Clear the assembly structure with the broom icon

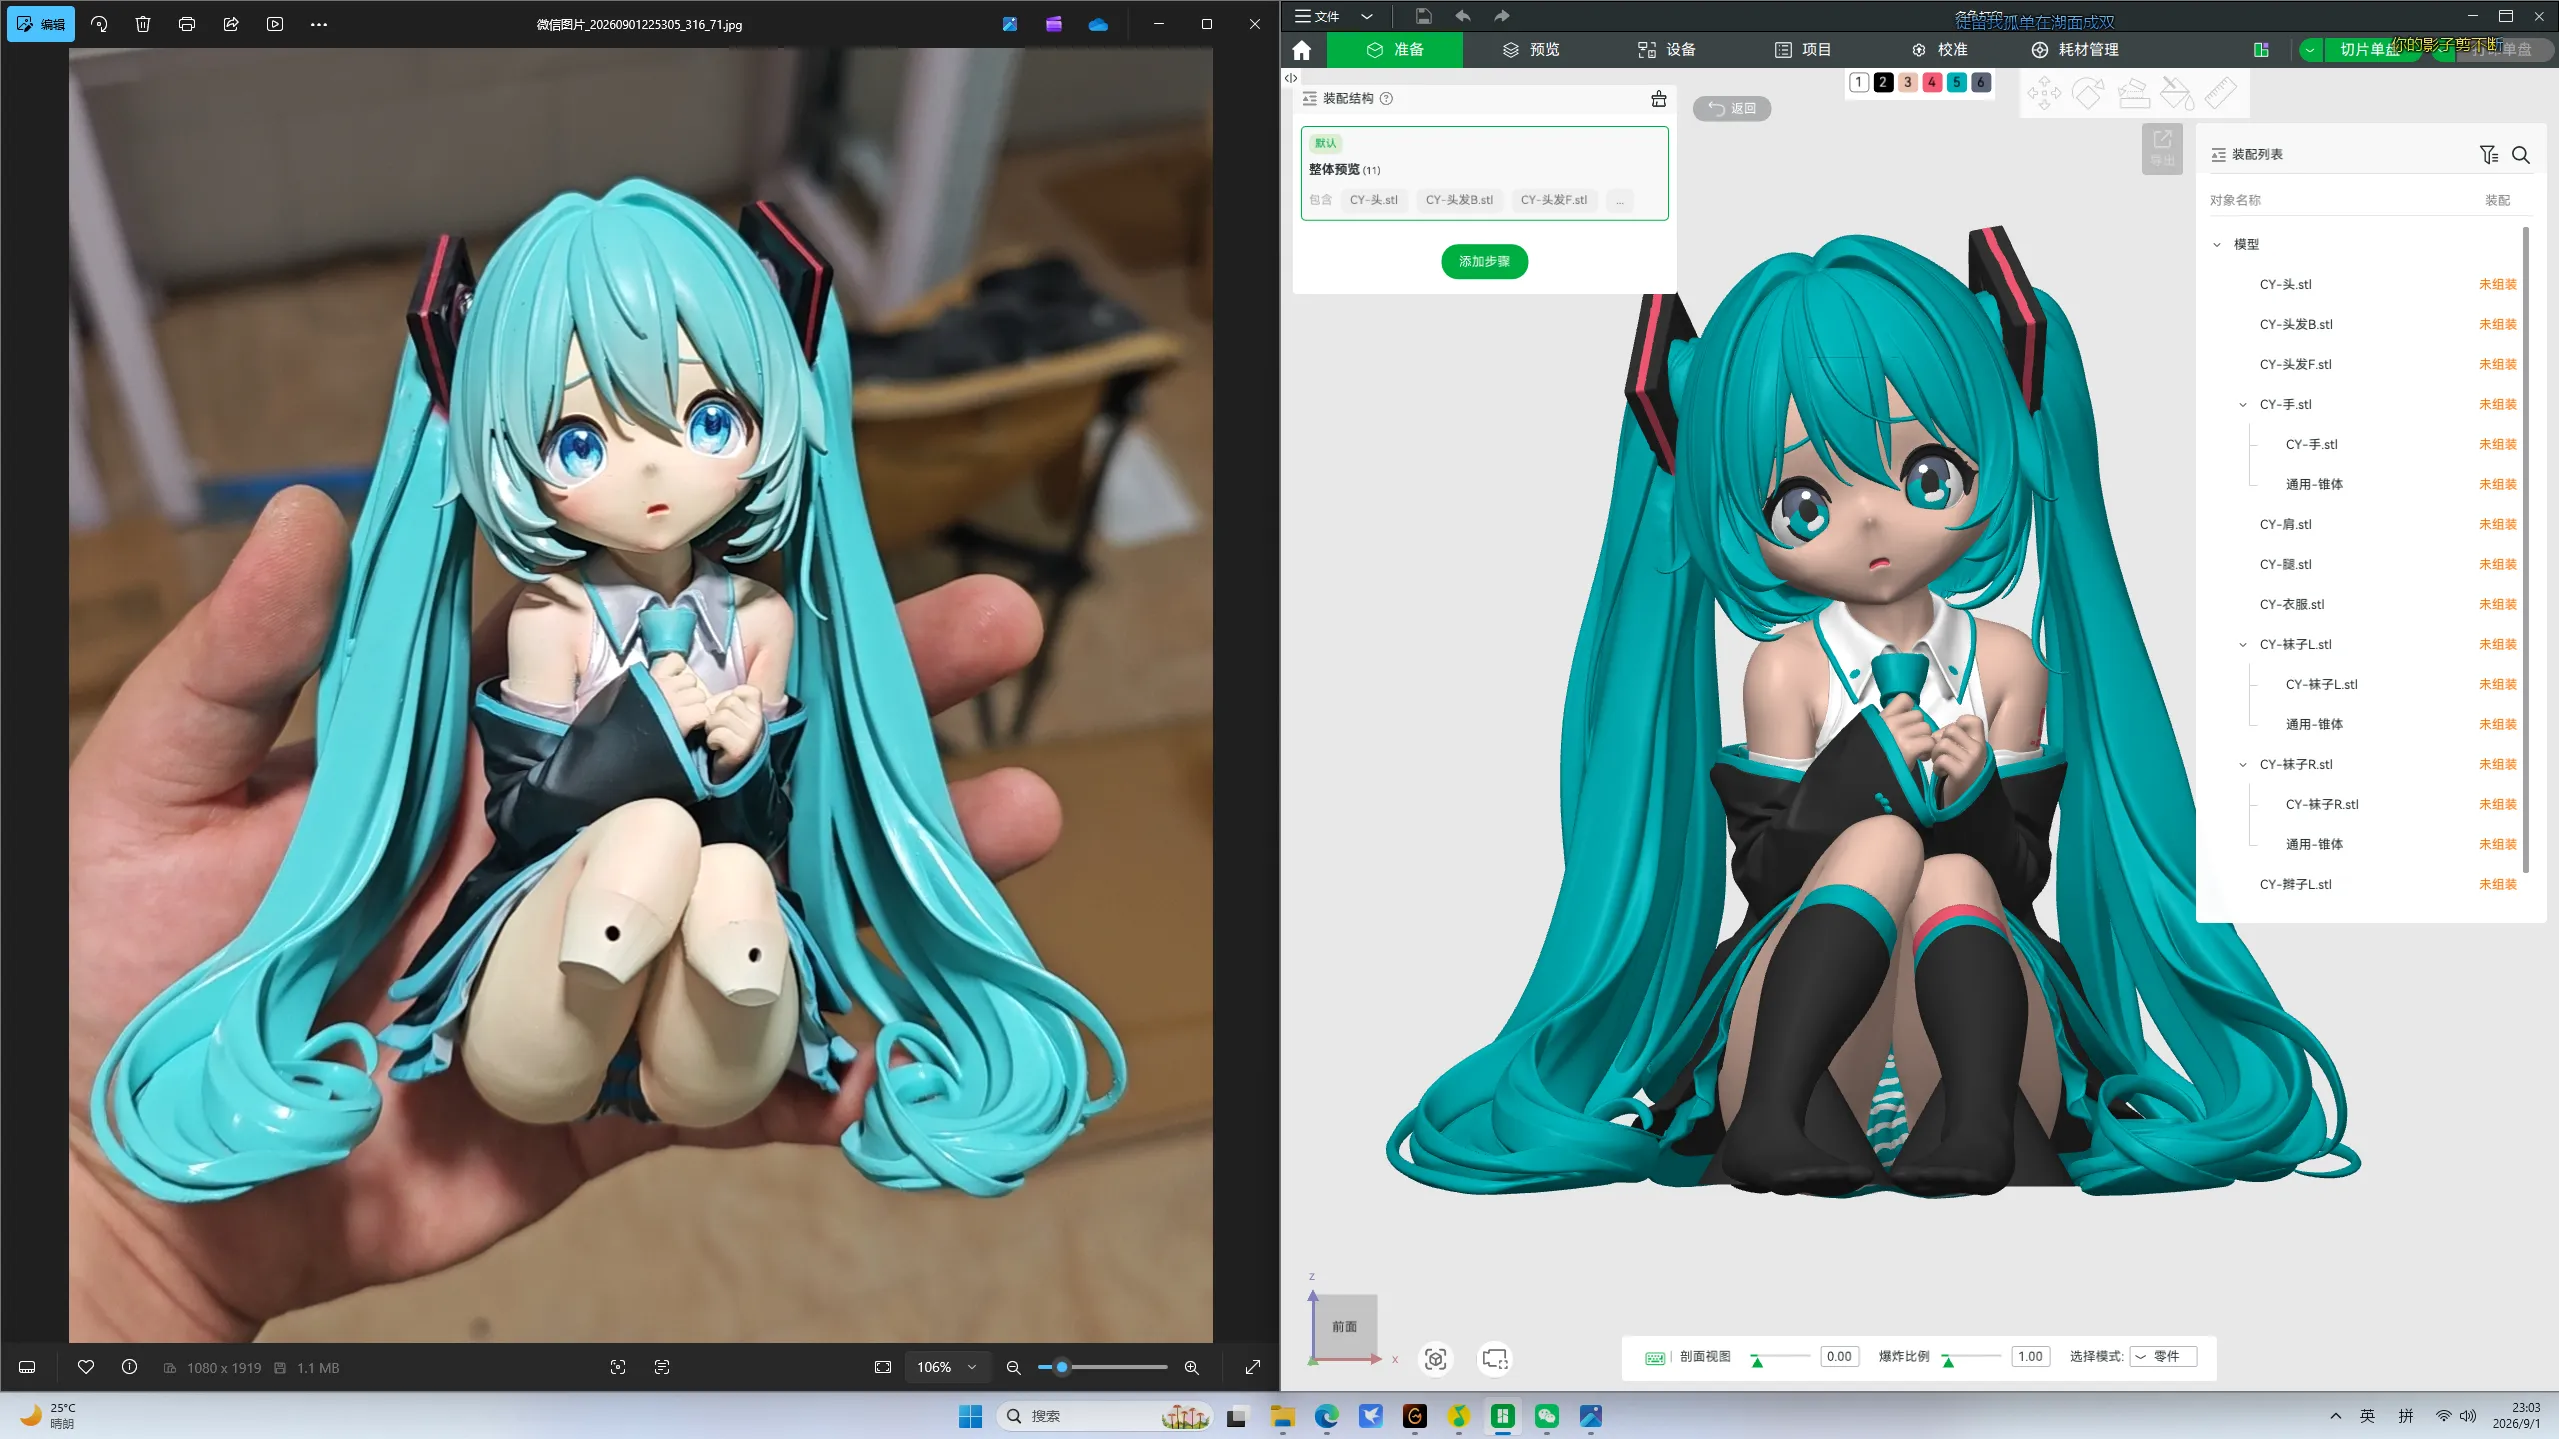pyautogui.click(x=1659, y=98)
